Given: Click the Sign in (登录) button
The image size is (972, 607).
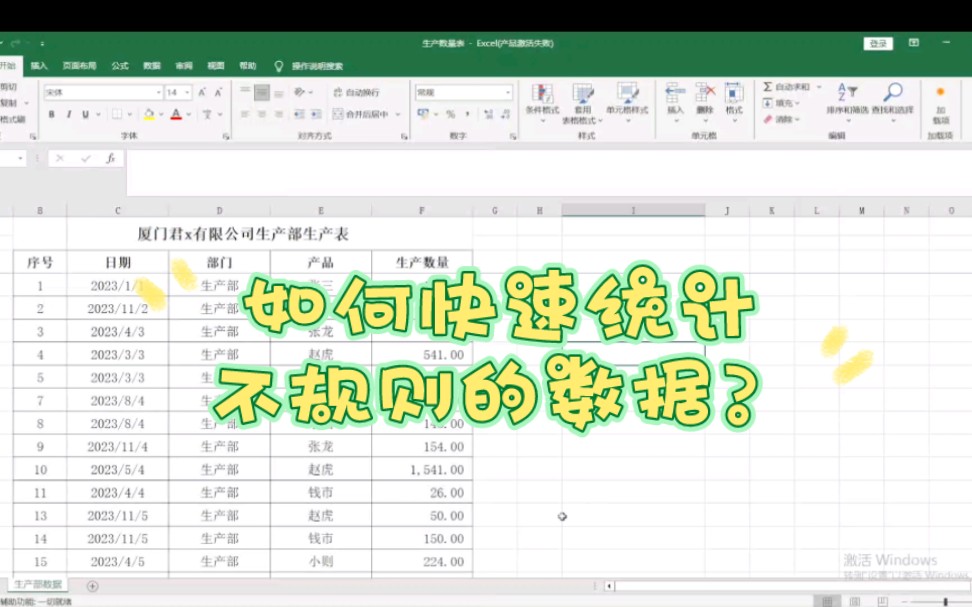Looking at the screenshot, I should click(x=880, y=44).
